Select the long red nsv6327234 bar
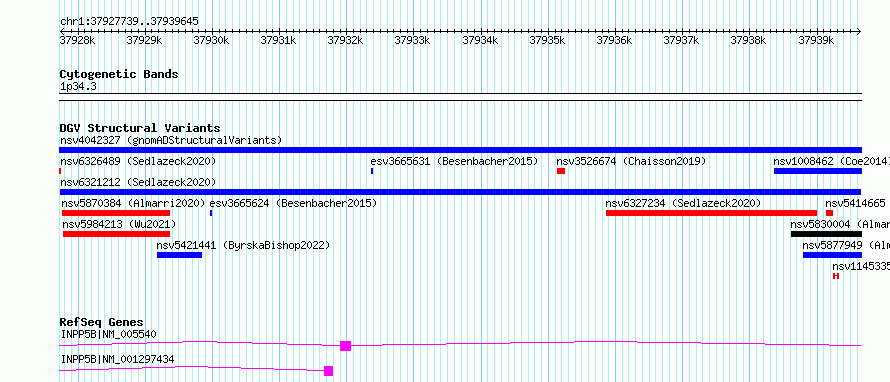Viewport: 890px width, 382px height. click(711, 213)
